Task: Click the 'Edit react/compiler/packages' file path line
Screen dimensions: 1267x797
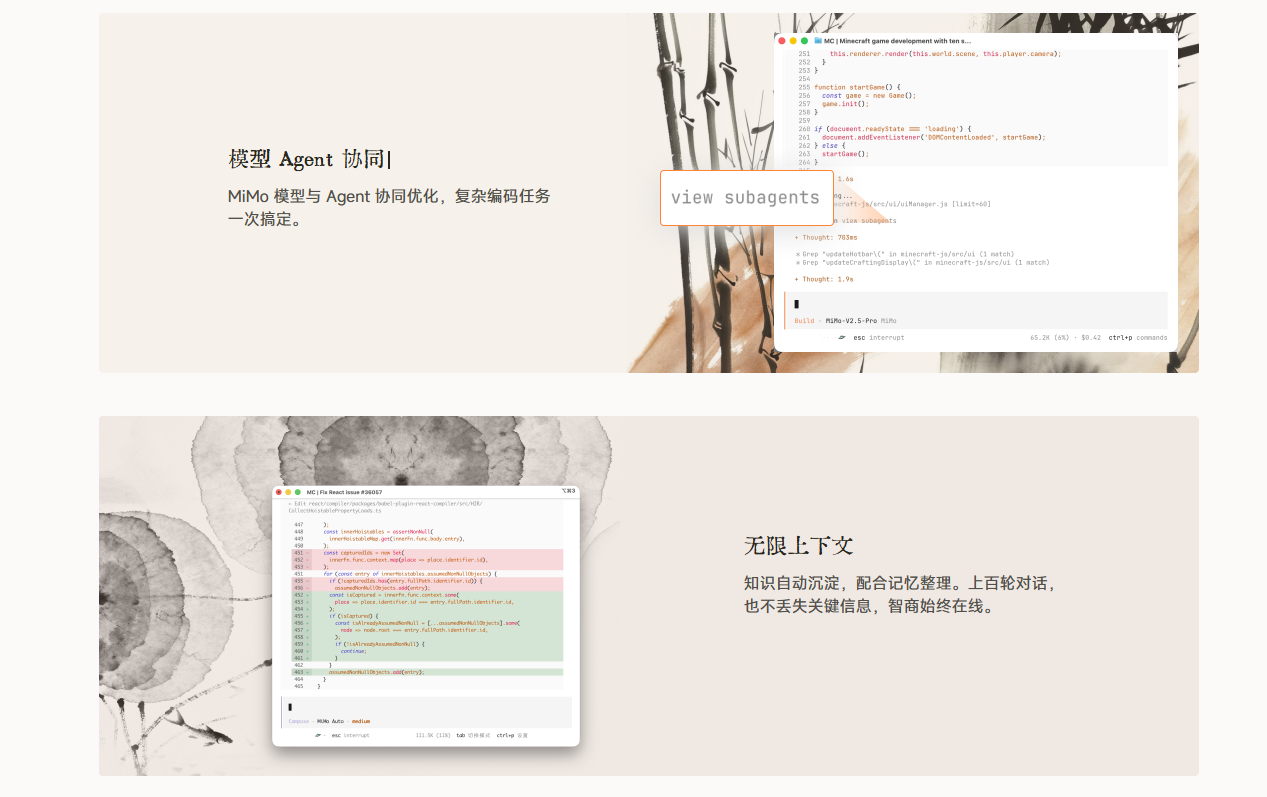Action: pos(386,507)
